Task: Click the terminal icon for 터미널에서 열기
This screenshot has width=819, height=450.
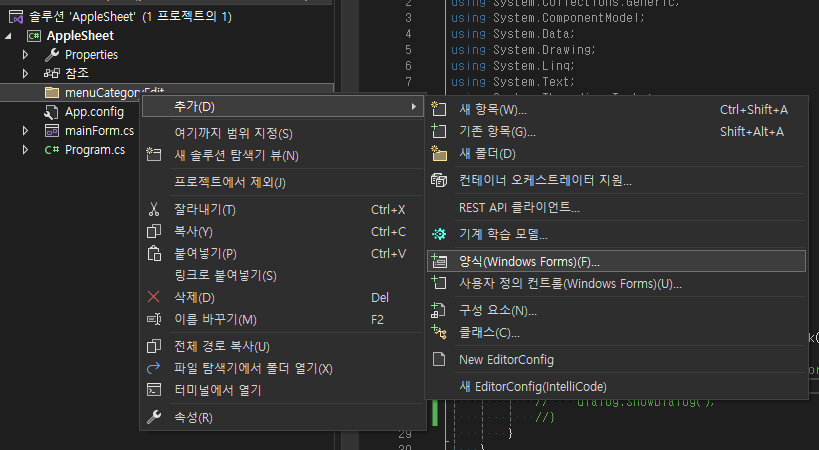Action: tap(154, 390)
